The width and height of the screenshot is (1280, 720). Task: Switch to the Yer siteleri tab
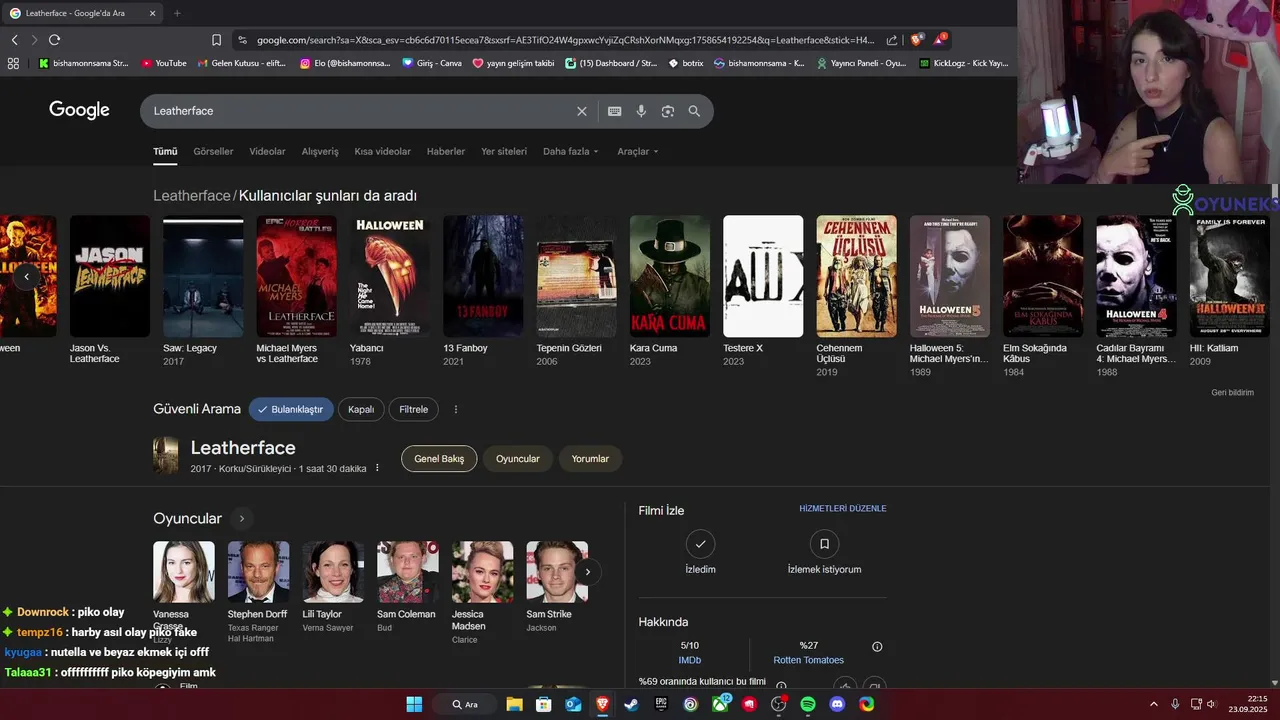point(504,151)
